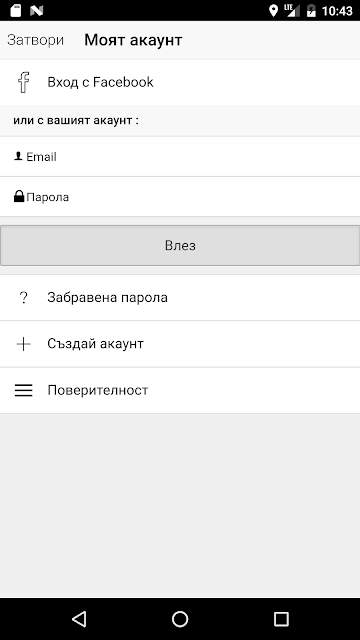Tap the plus icon for account creation
The width and height of the screenshot is (360, 640).
coord(23,344)
